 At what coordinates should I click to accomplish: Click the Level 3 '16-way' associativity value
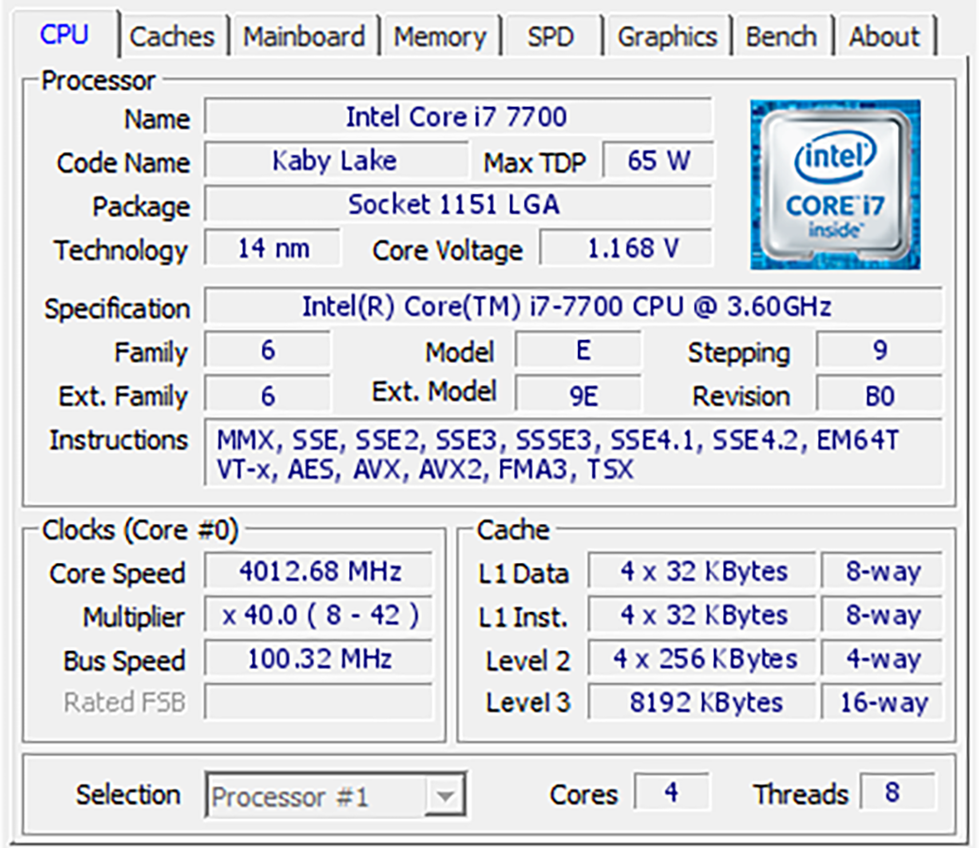882,703
